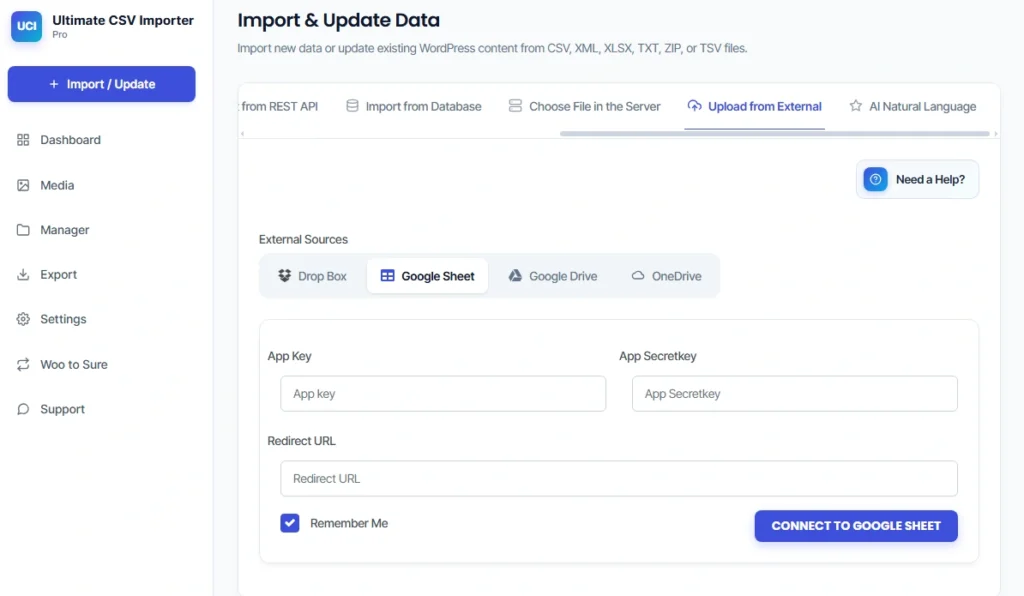Focus the App Secretkey input field
The height and width of the screenshot is (596, 1024).
795,394
